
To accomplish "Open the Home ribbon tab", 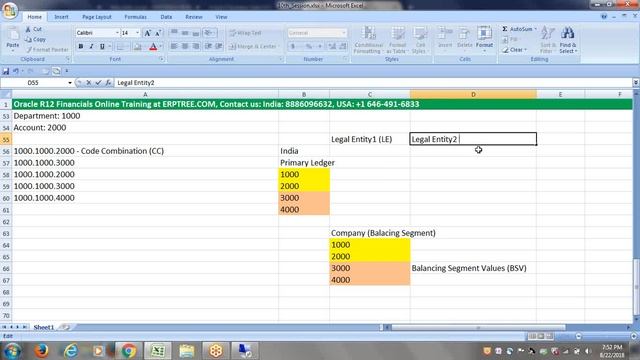I will pyautogui.click(x=34, y=17).
